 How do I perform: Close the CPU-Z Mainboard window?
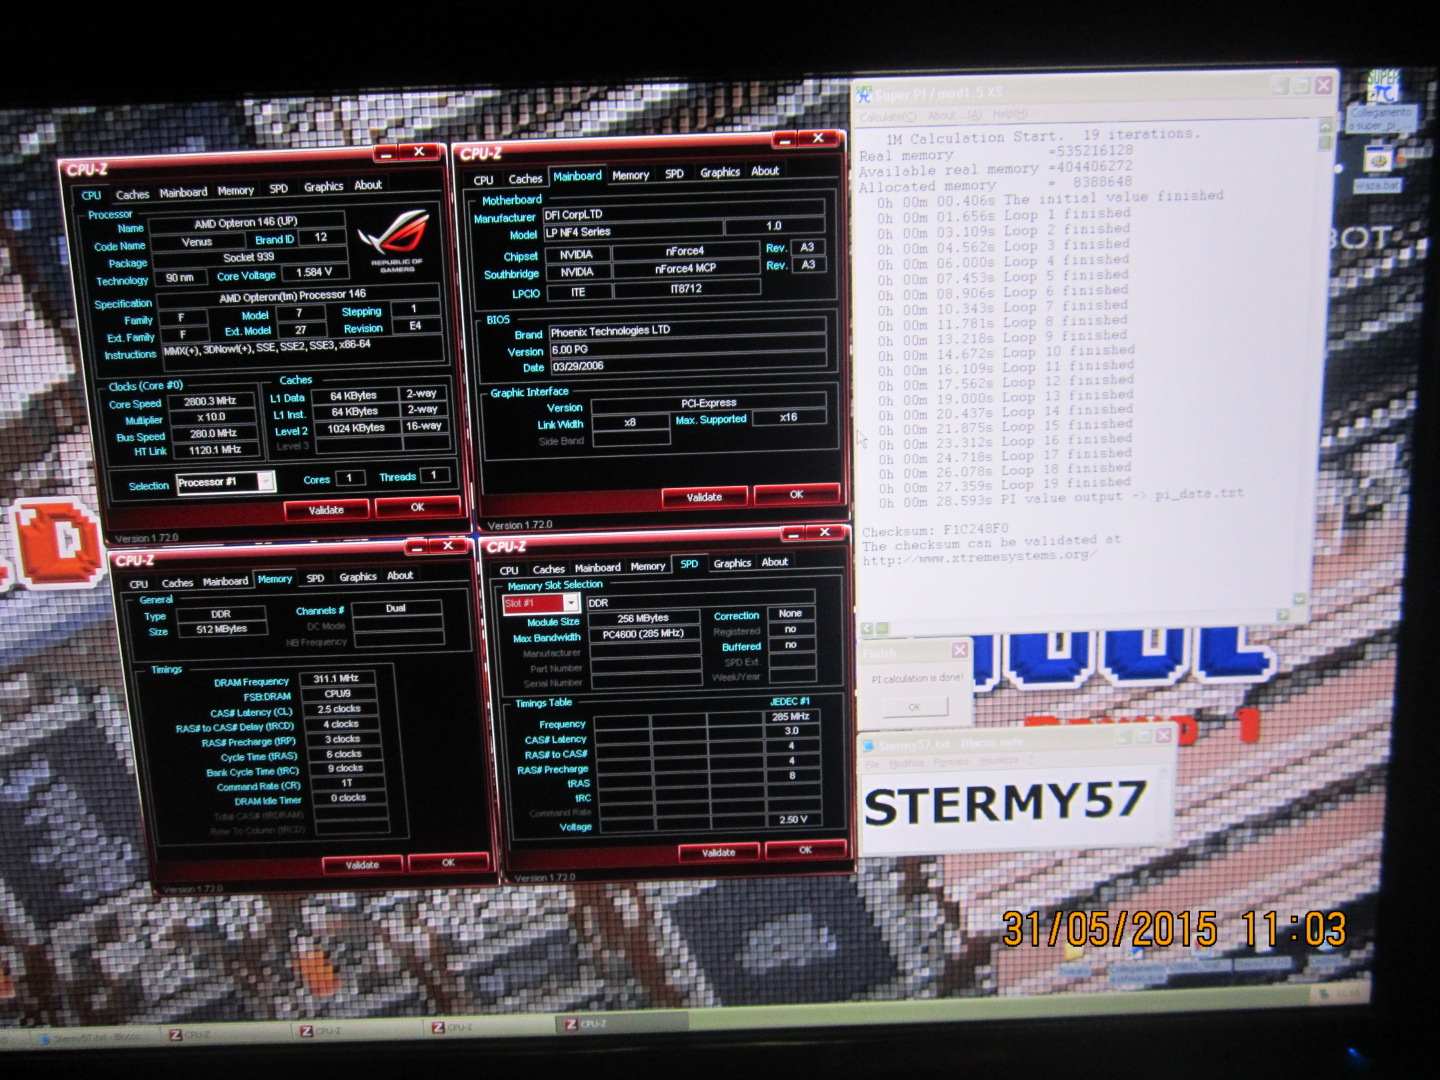point(818,138)
